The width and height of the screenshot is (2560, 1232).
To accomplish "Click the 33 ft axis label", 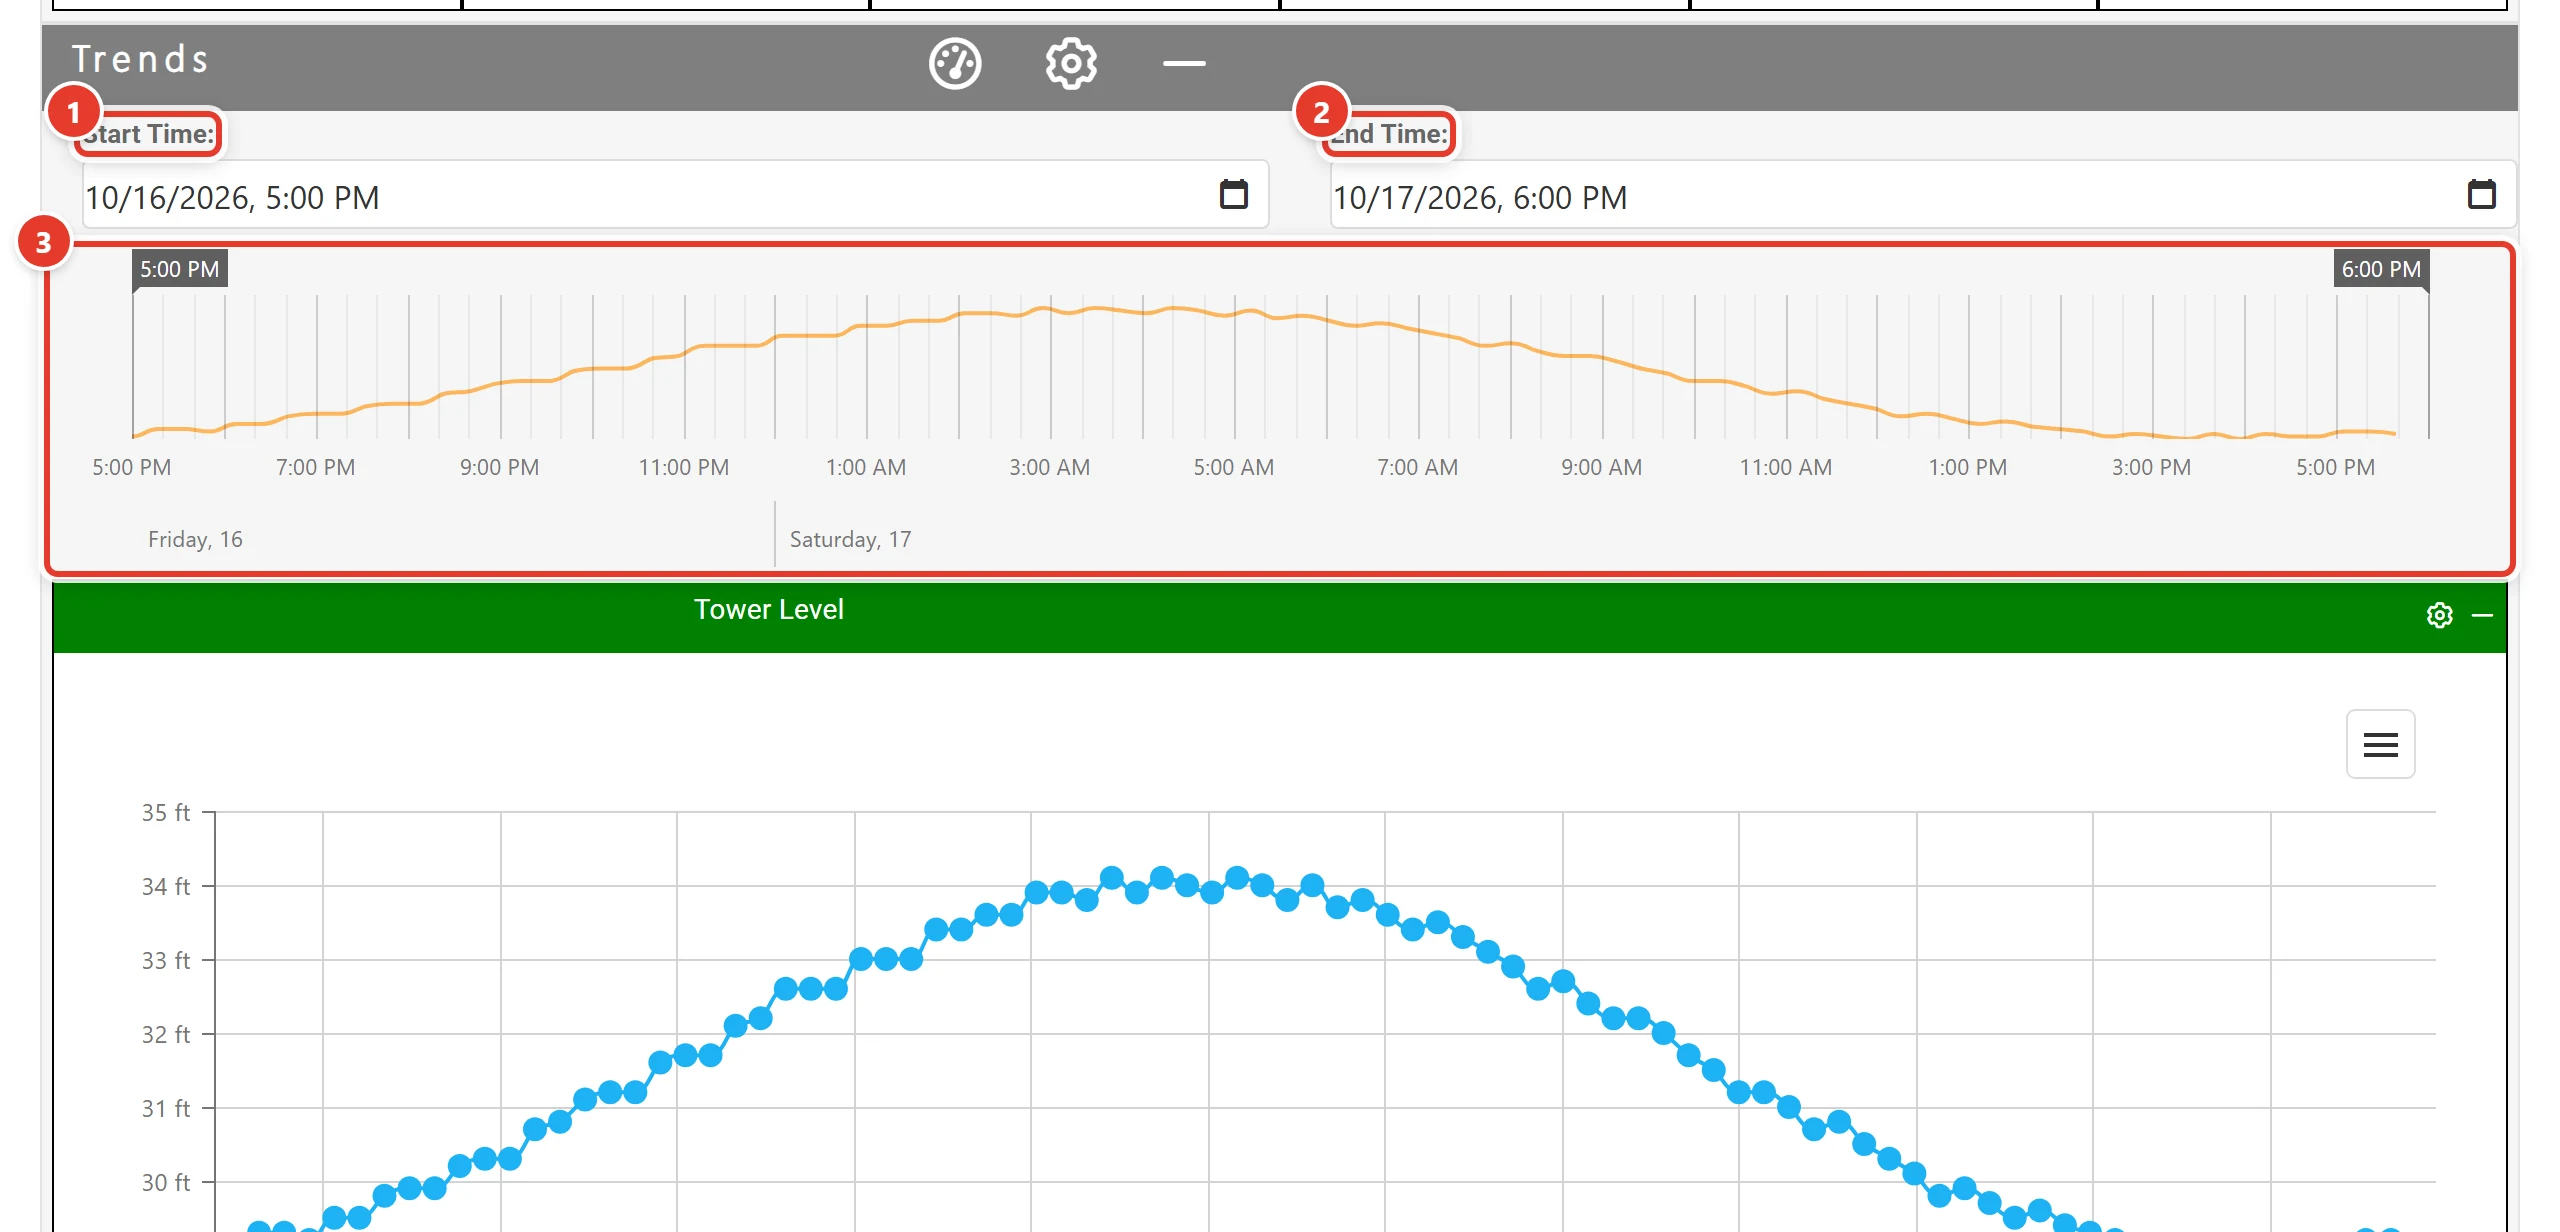I will click(166, 961).
